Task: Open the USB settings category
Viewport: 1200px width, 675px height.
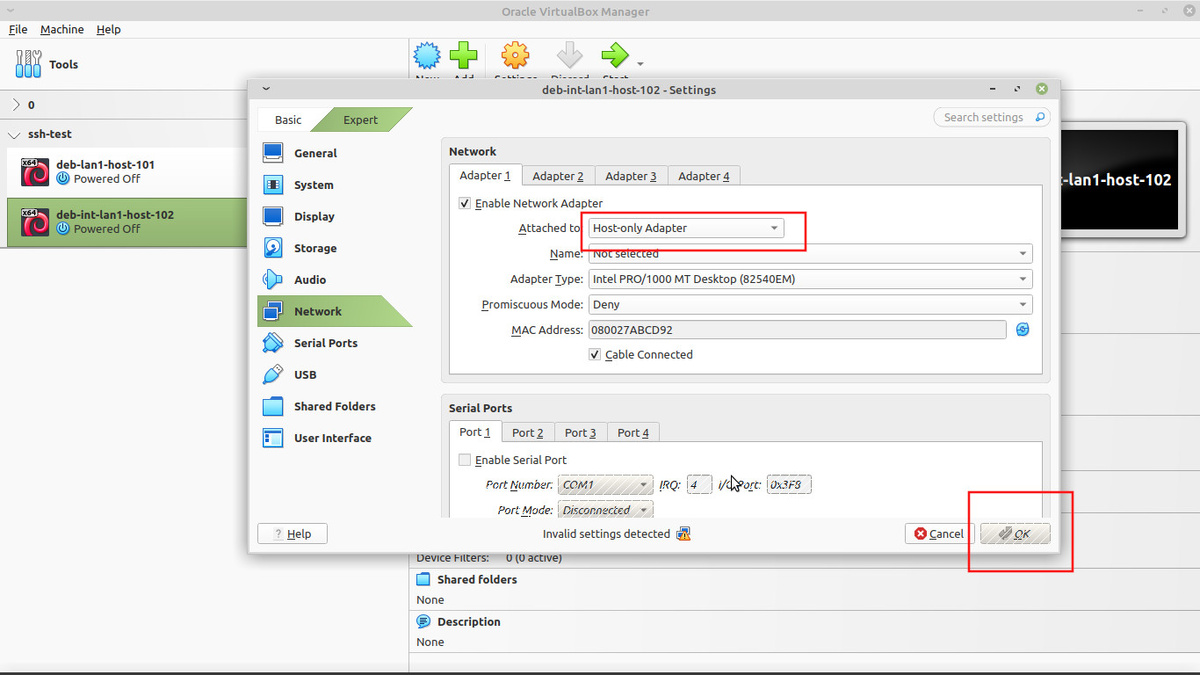Action: click(x=334, y=375)
